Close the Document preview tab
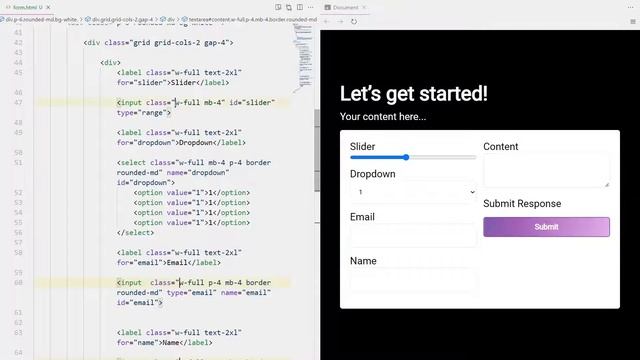Screen dimensions: 640x360 (x=364, y=7)
